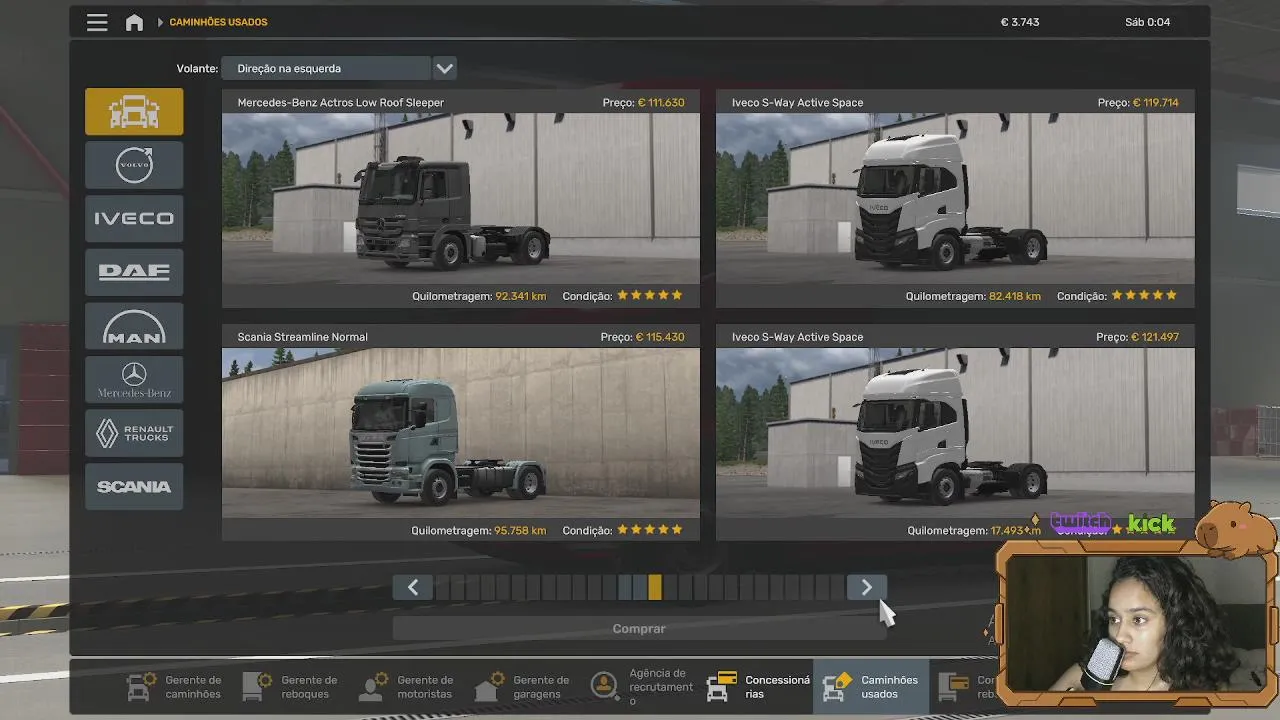Open Agência de recrutamento tab
The height and width of the screenshot is (720, 1280).
[x=641, y=687]
